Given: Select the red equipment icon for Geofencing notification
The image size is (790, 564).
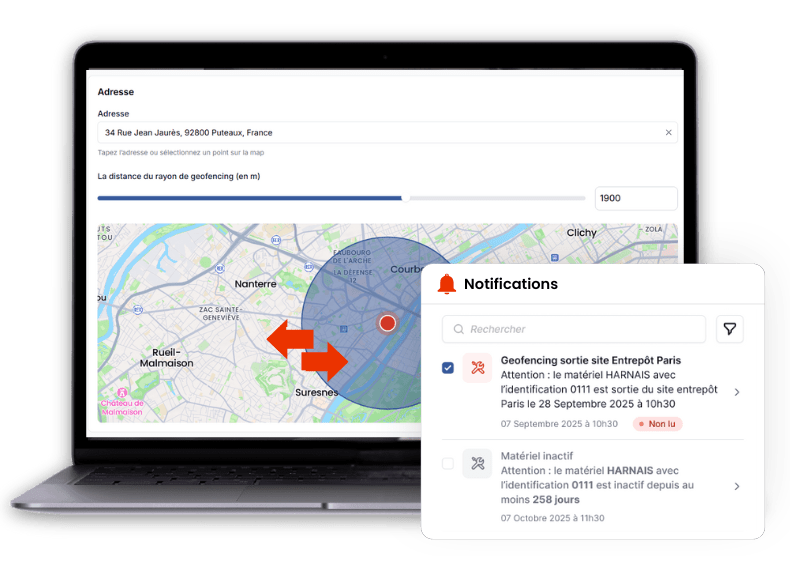Looking at the screenshot, I should click(x=477, y=368).
